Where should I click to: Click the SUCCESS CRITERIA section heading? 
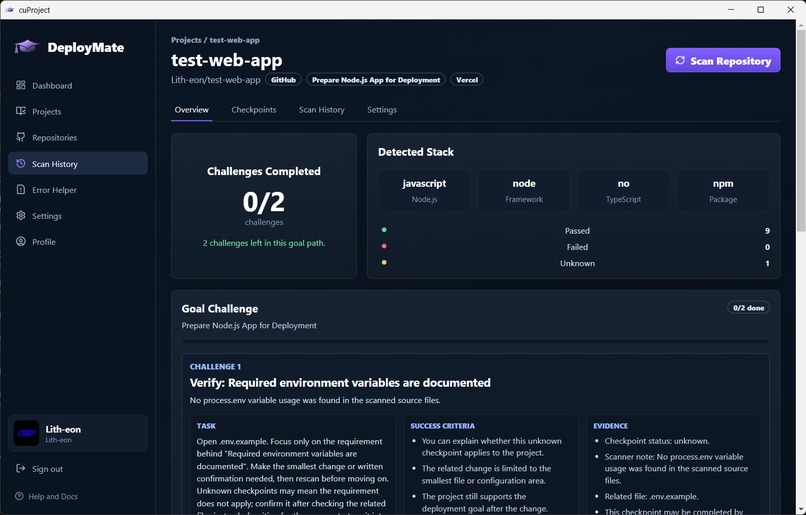pyautogui.click(x=443, y=426)
